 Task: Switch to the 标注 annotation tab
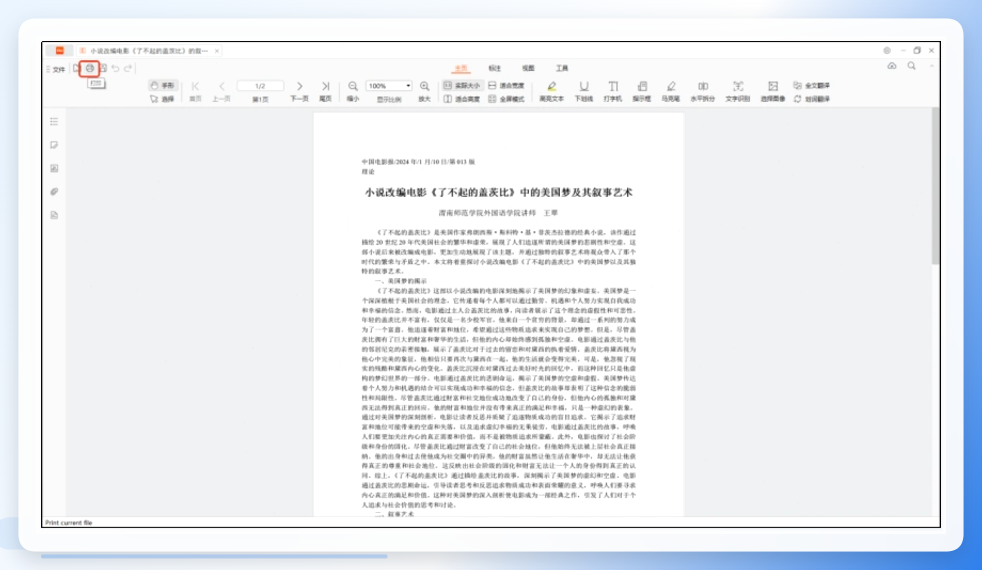tap(495, 68)
